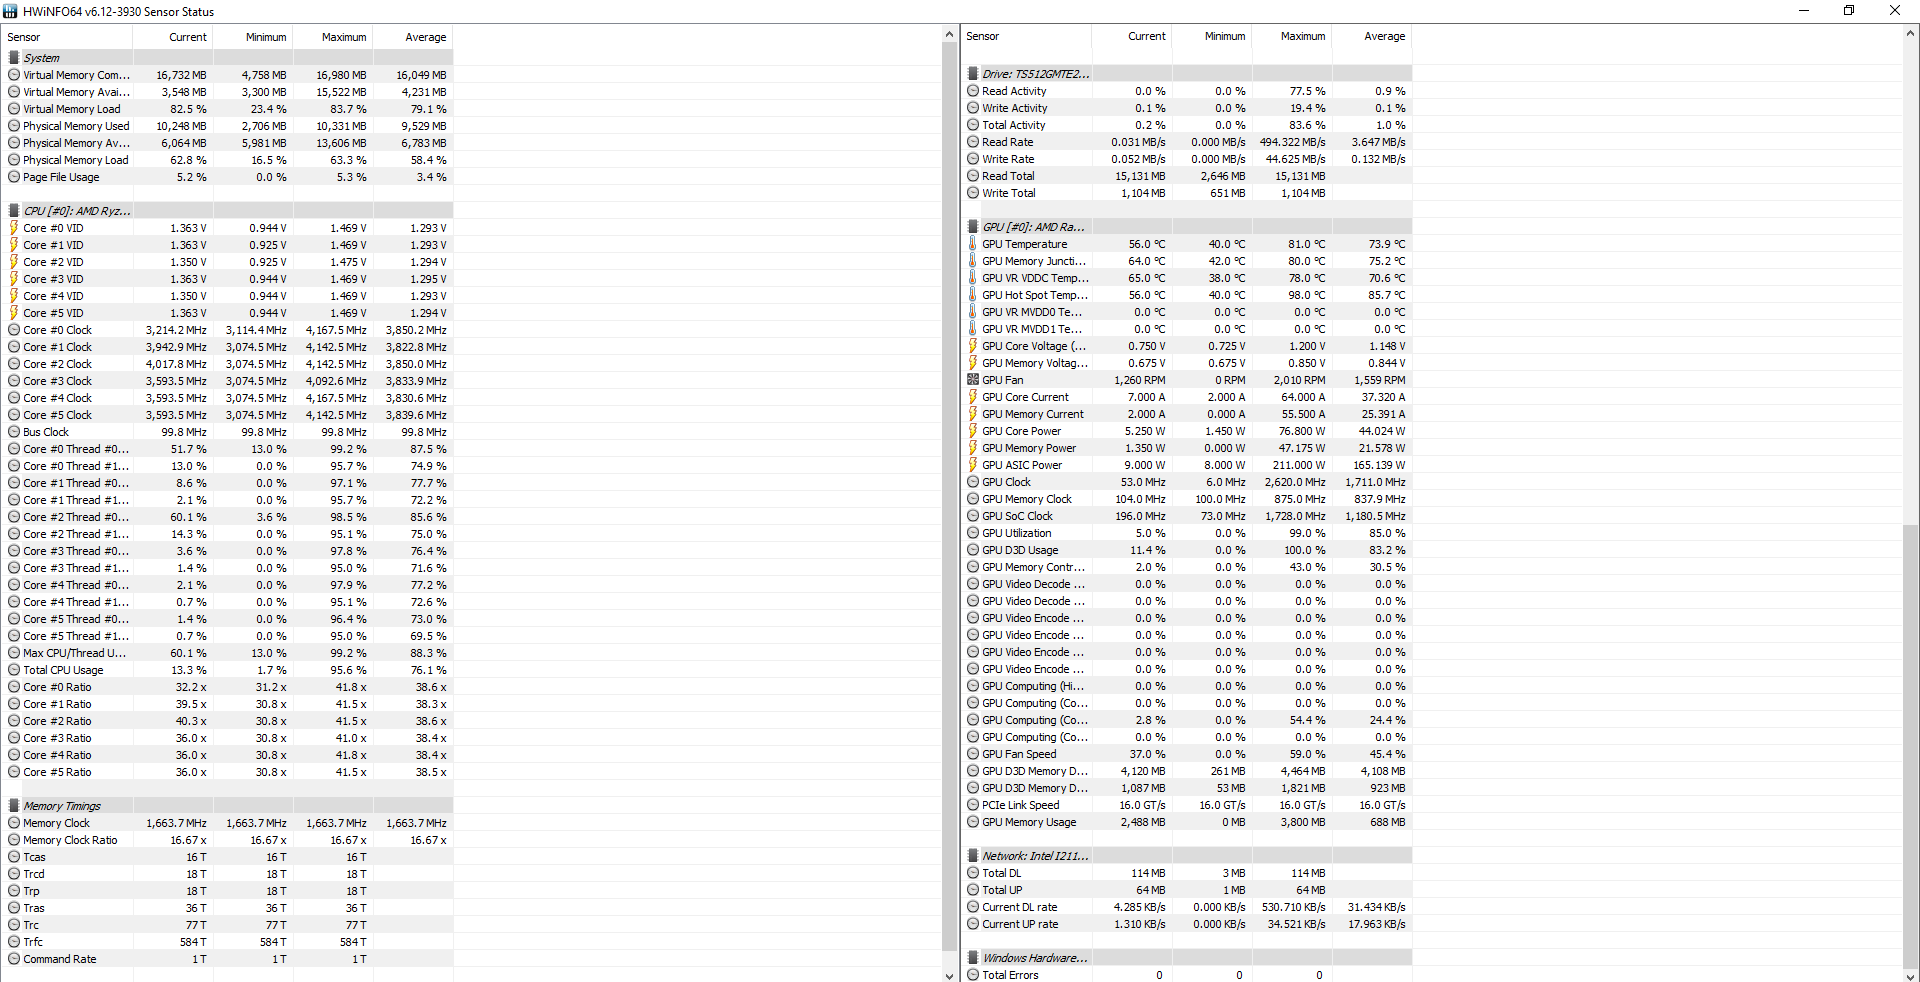This screenshot has height=982, width=1920.
Task: Click the icon next to Memory Clock Ratio
Action: coord(14,840)
